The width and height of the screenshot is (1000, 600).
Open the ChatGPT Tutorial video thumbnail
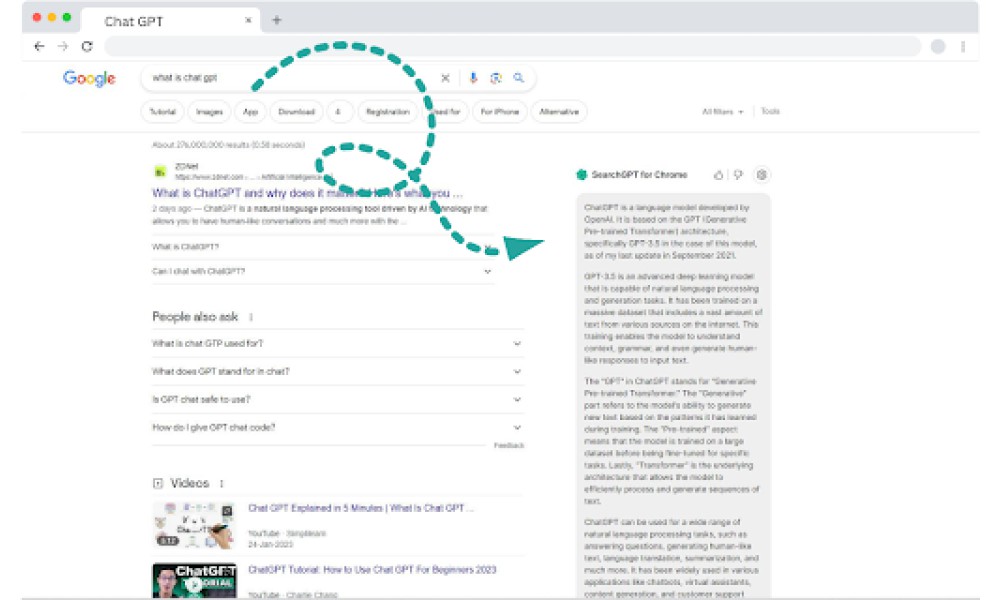click(x=194, y=581)
